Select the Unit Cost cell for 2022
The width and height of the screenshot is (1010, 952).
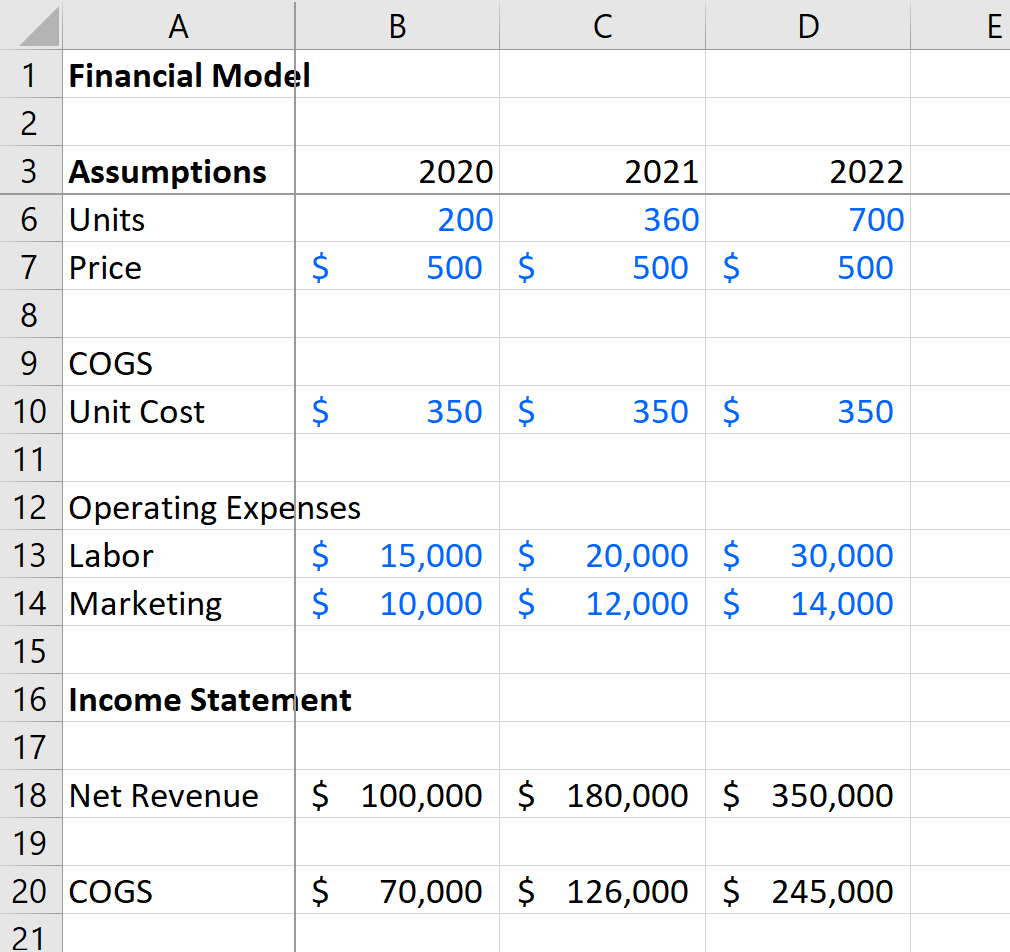pos(807,411)
